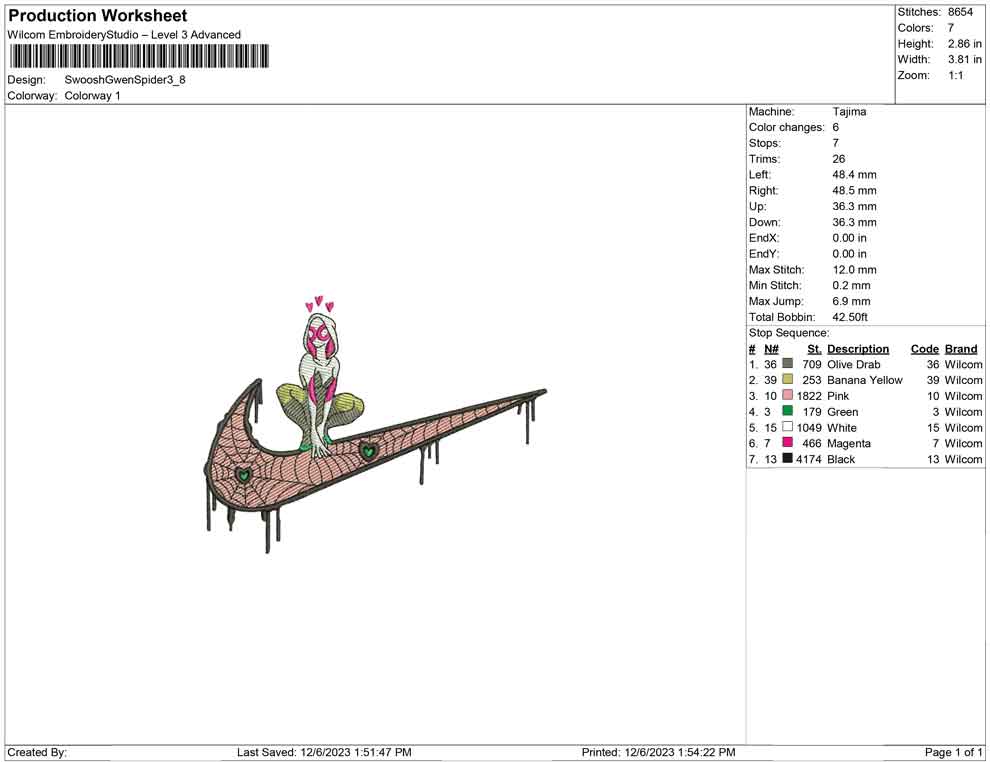Viewport: 990px width, 762px height.
Task: Click the 'Description' column header
Action: pyautogui.click(x=858, y=349)
